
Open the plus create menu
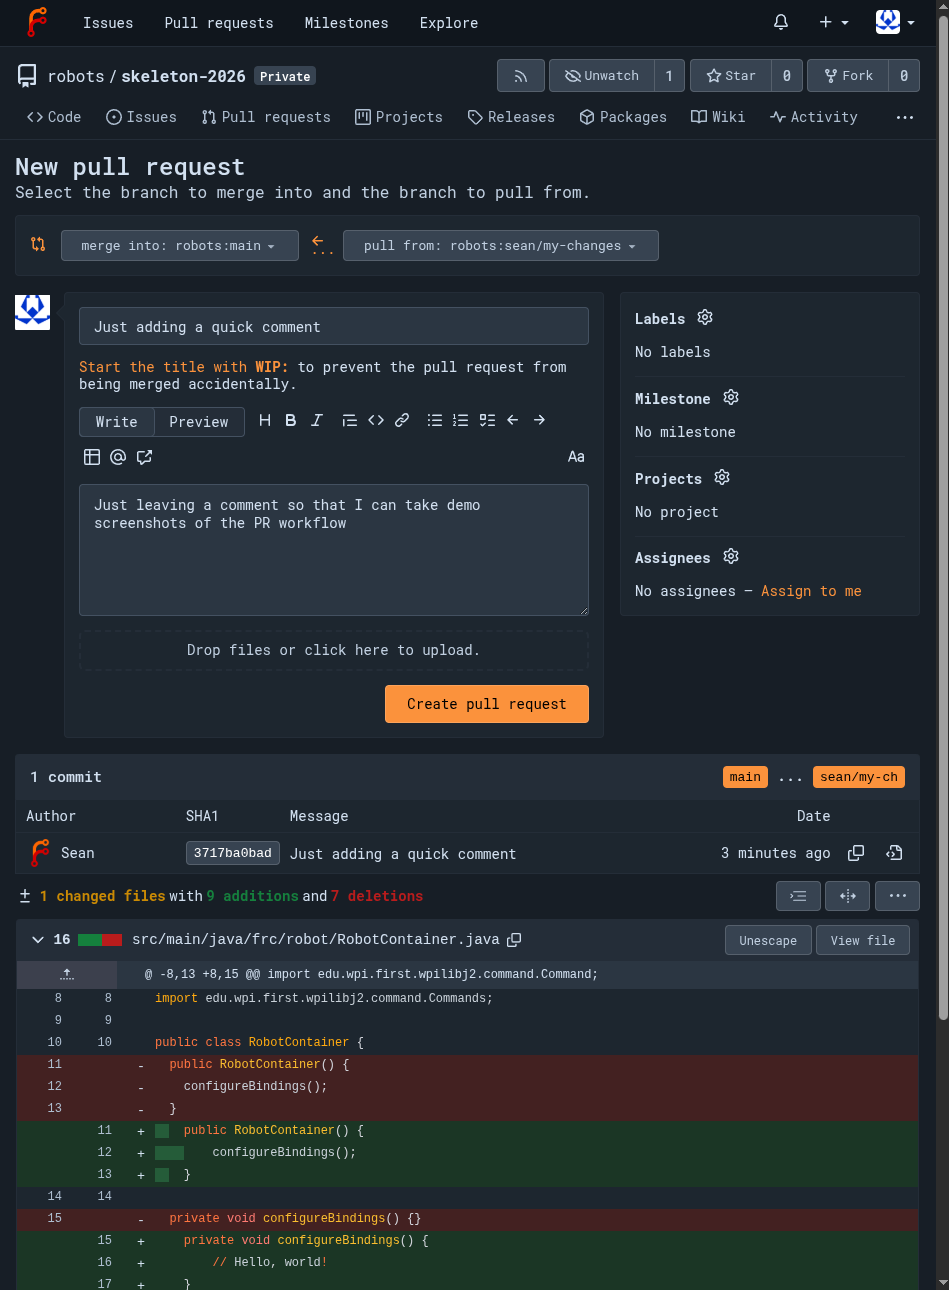point(833,22)
